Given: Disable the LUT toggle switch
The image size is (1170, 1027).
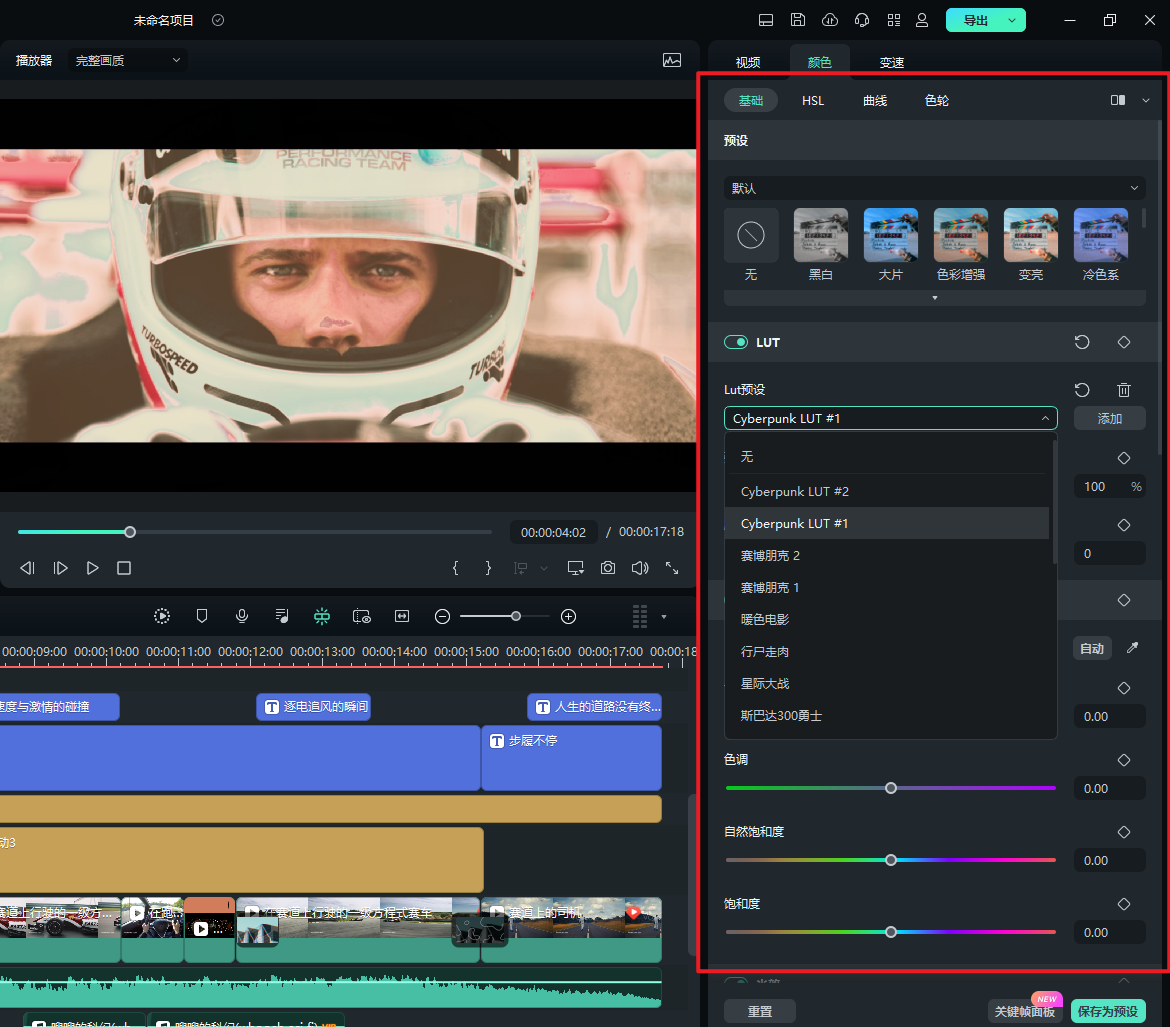Looking at the screenshot, I should tap(736, 342).
